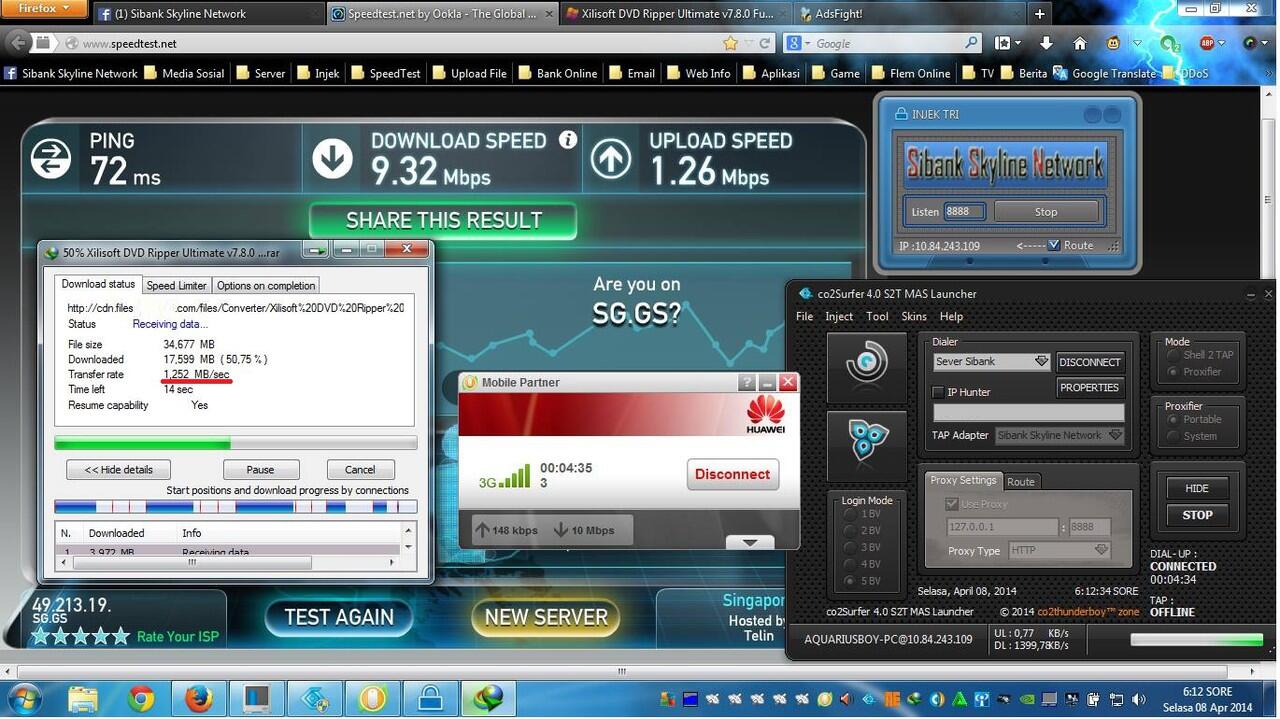The width and height of the screenshot is (1280, 719).
Task: Open the Bank Online bookmark folder
Action: coord(557,73)
